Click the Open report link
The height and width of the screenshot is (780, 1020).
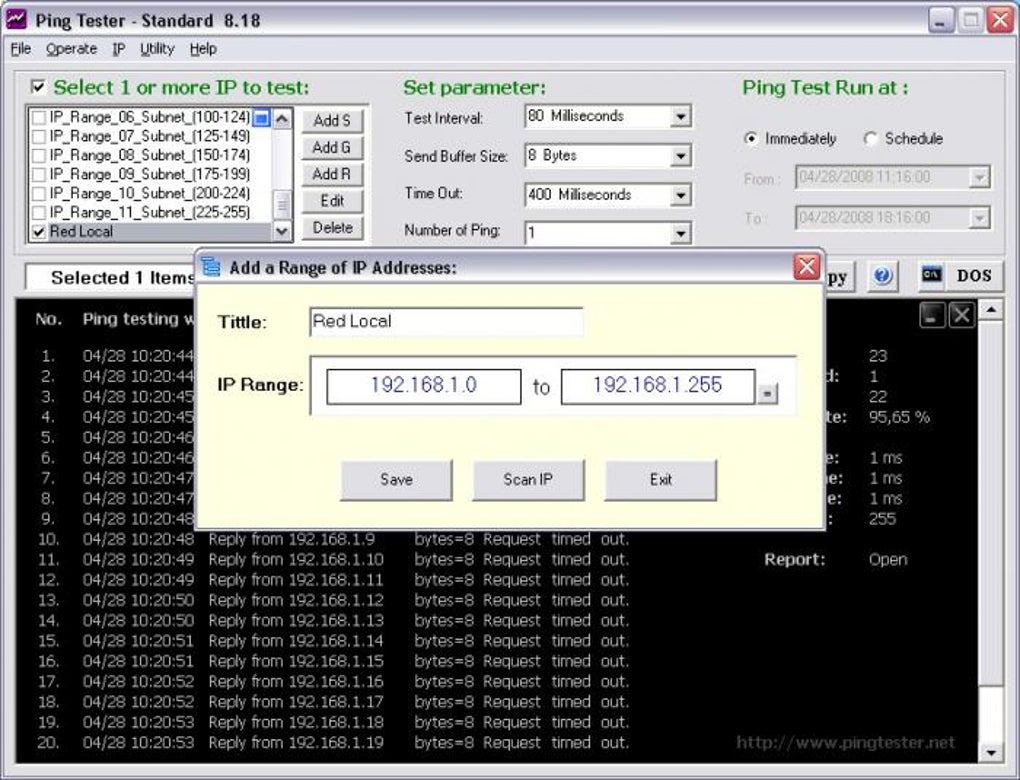[888, 559]
